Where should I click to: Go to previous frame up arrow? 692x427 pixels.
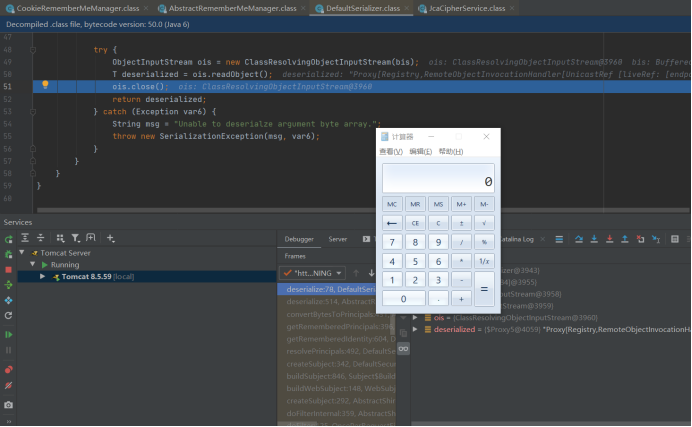[x=356, y=273]
